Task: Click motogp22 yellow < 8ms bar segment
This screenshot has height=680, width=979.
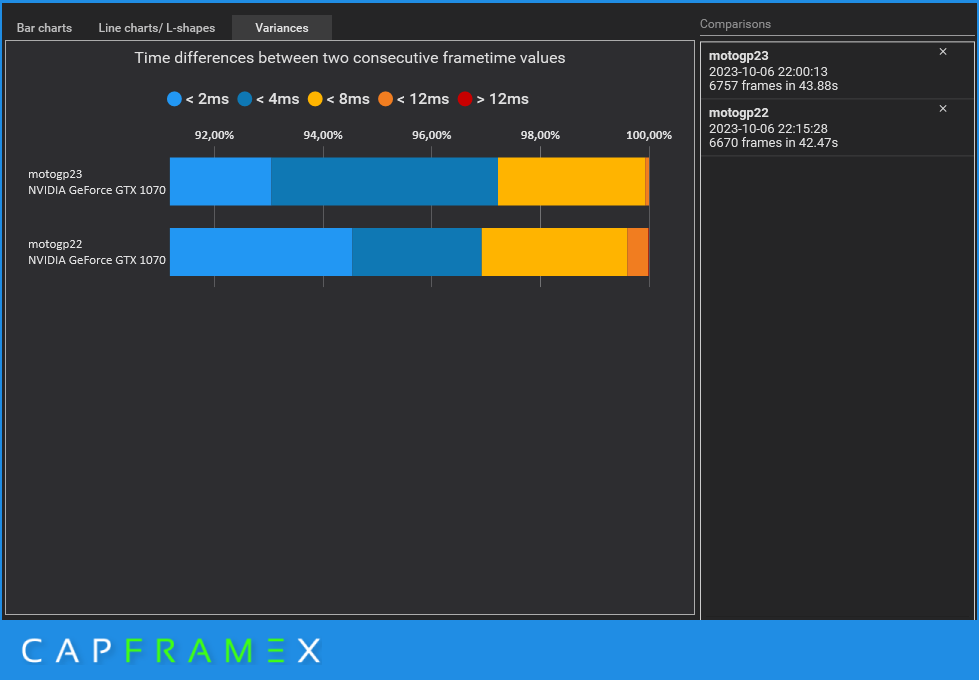Action: tap(554, 252)
